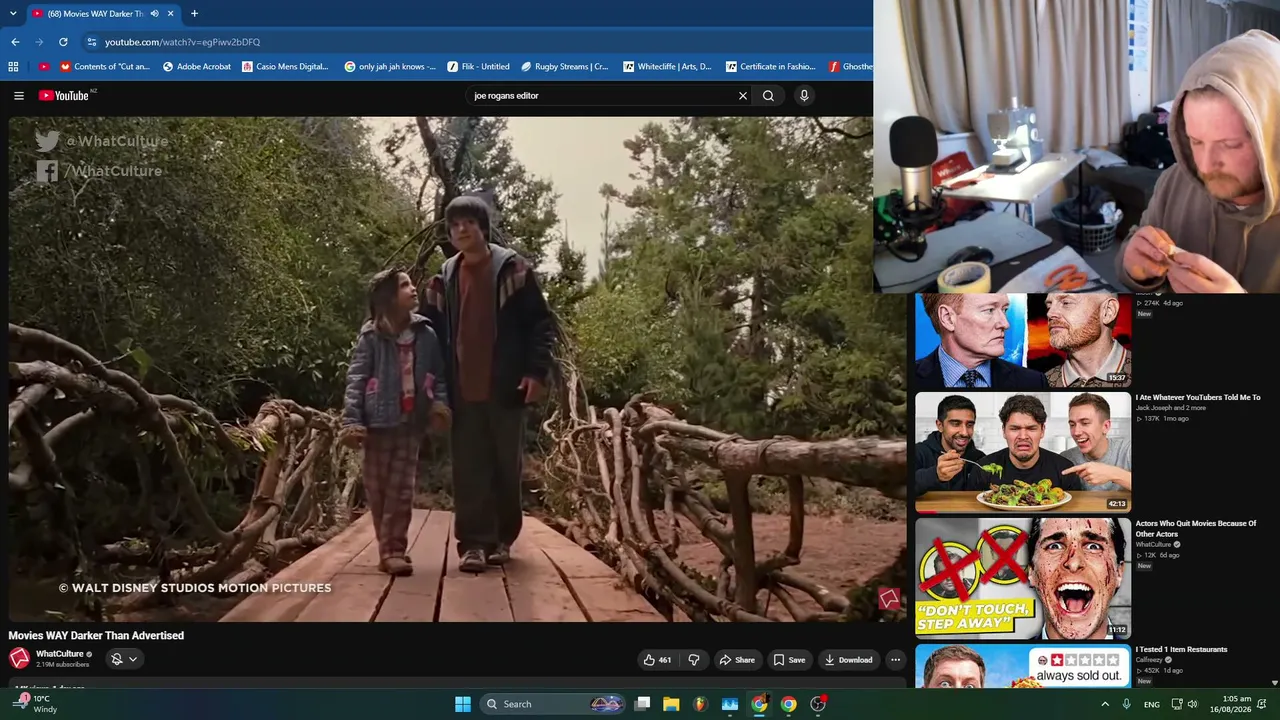This screenshot has height=720, width=1280.
Task: Open the Casio Mens Digital bookmark
Action: (286, 67)
